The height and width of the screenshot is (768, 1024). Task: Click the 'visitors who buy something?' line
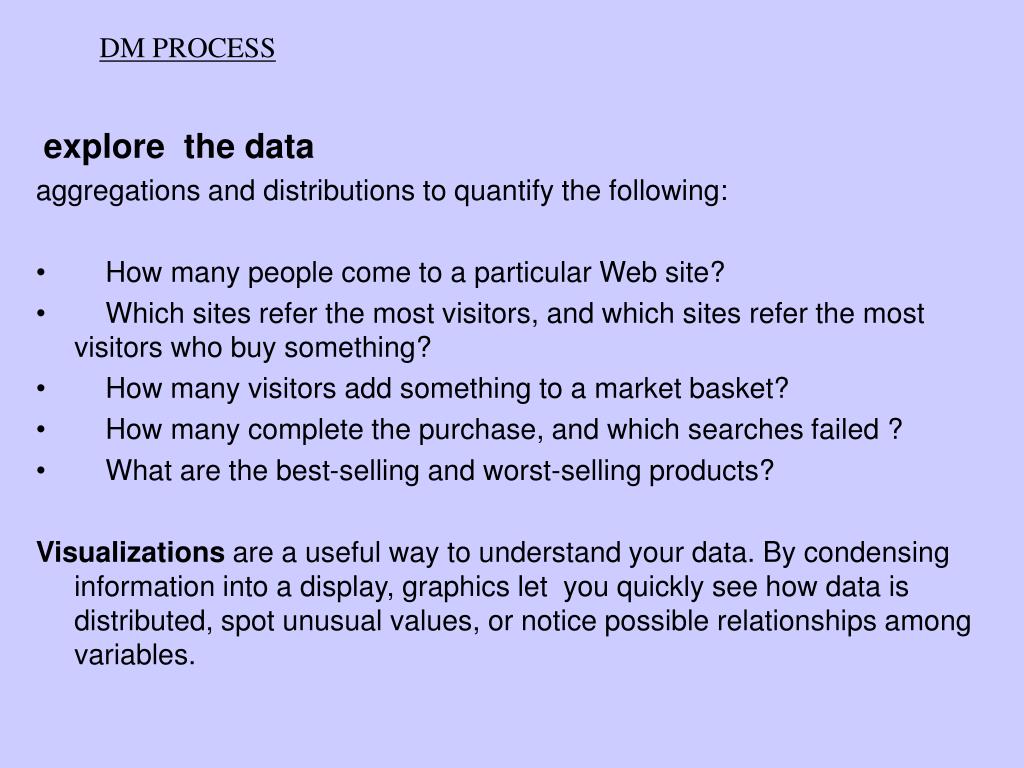253,347
